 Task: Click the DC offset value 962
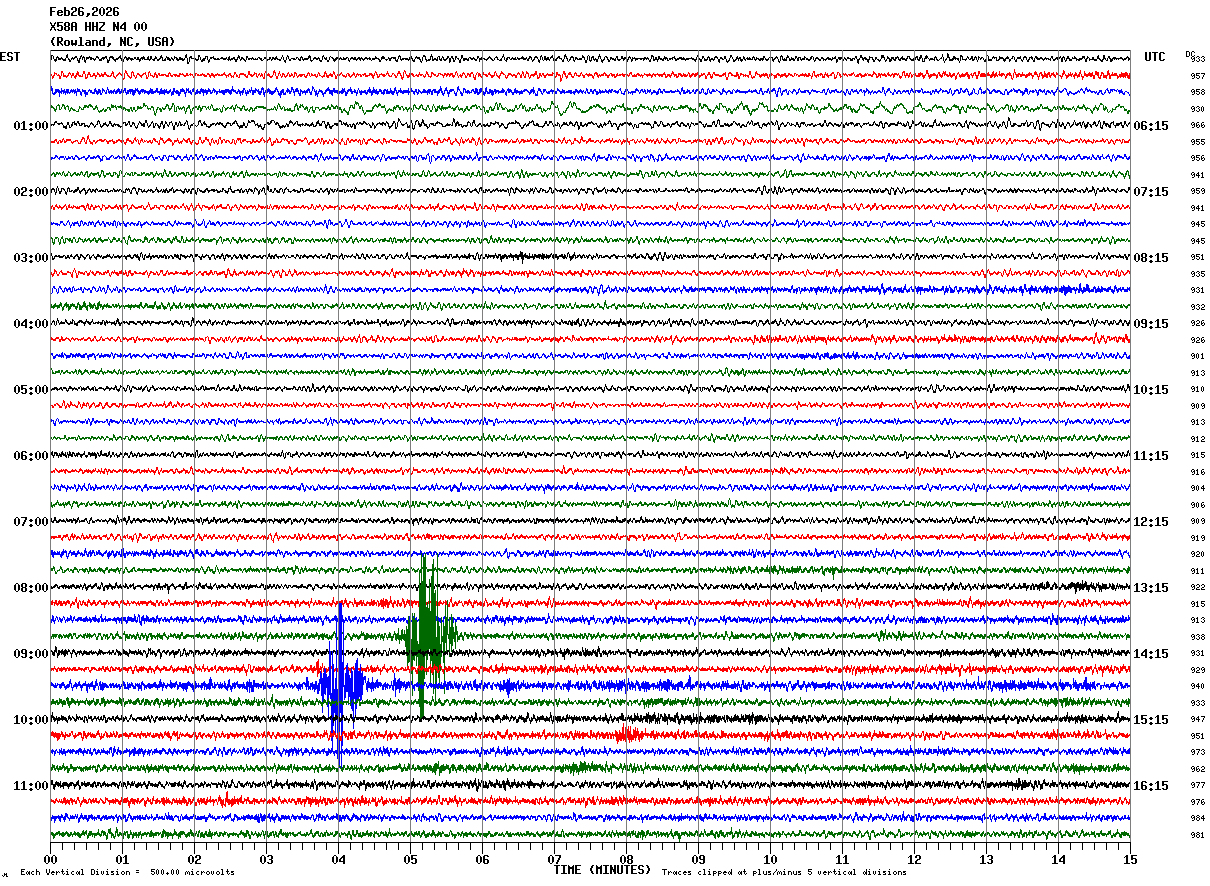[x=1197, y=769]
